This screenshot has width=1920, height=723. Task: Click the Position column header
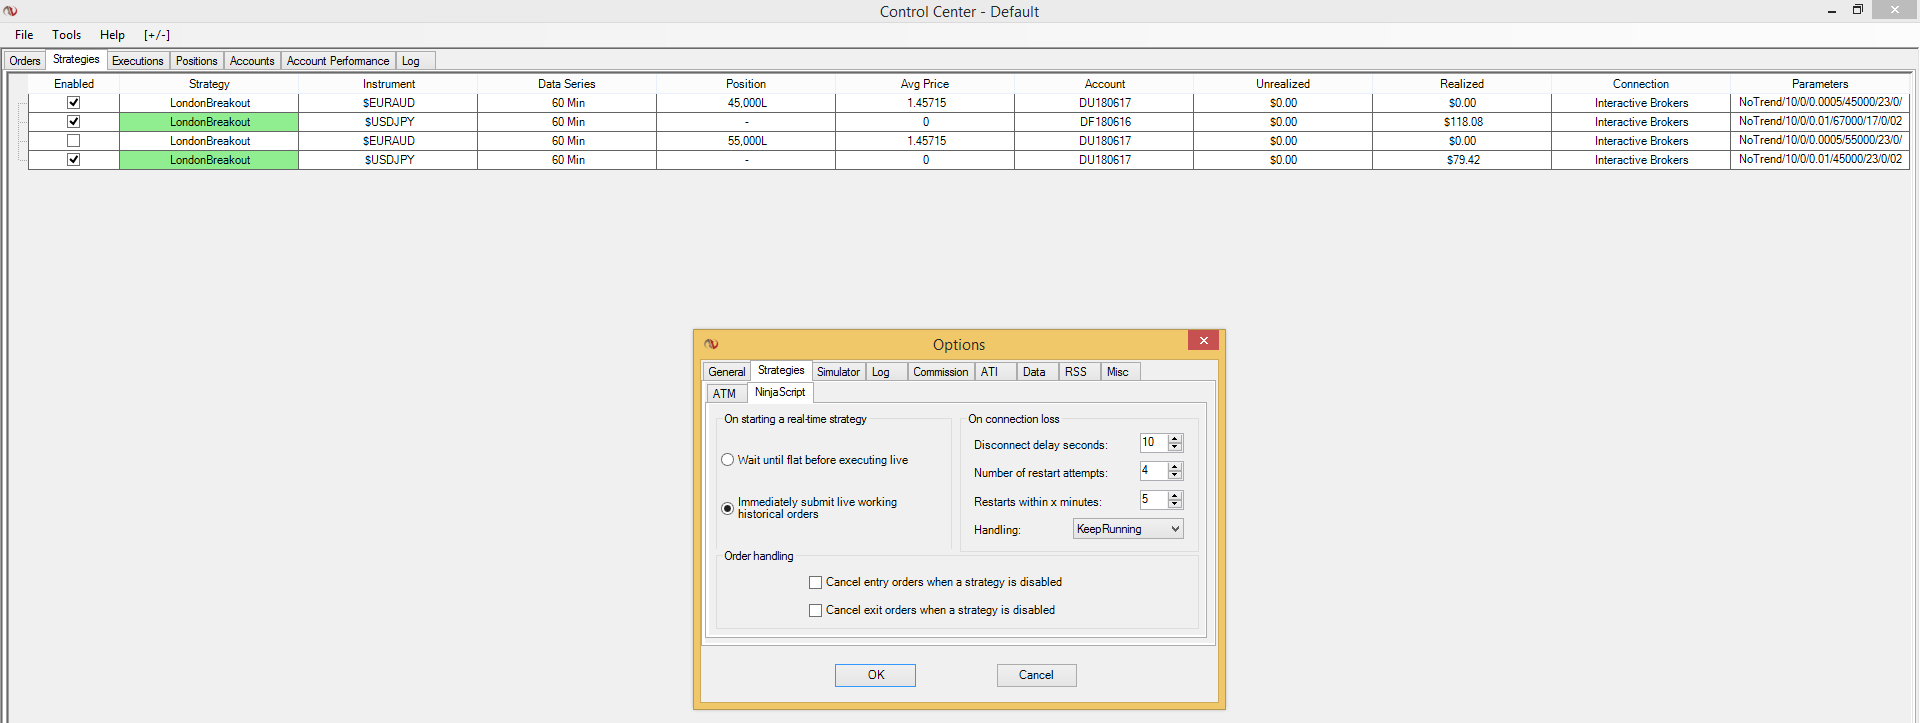[x=746, y=84]
